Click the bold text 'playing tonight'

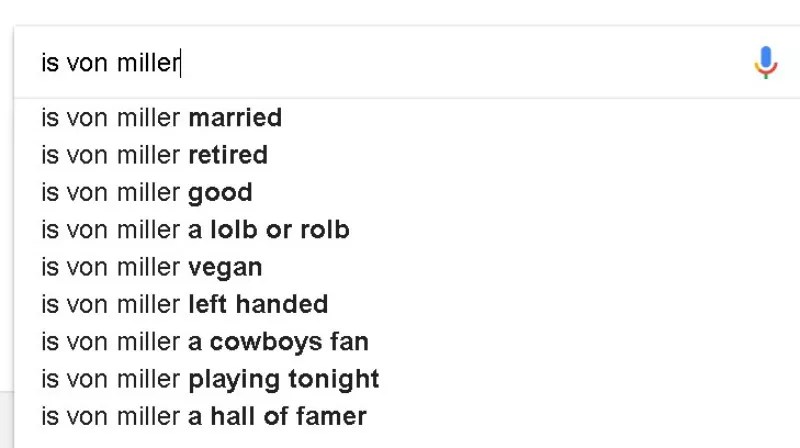(x=284, y=379)
